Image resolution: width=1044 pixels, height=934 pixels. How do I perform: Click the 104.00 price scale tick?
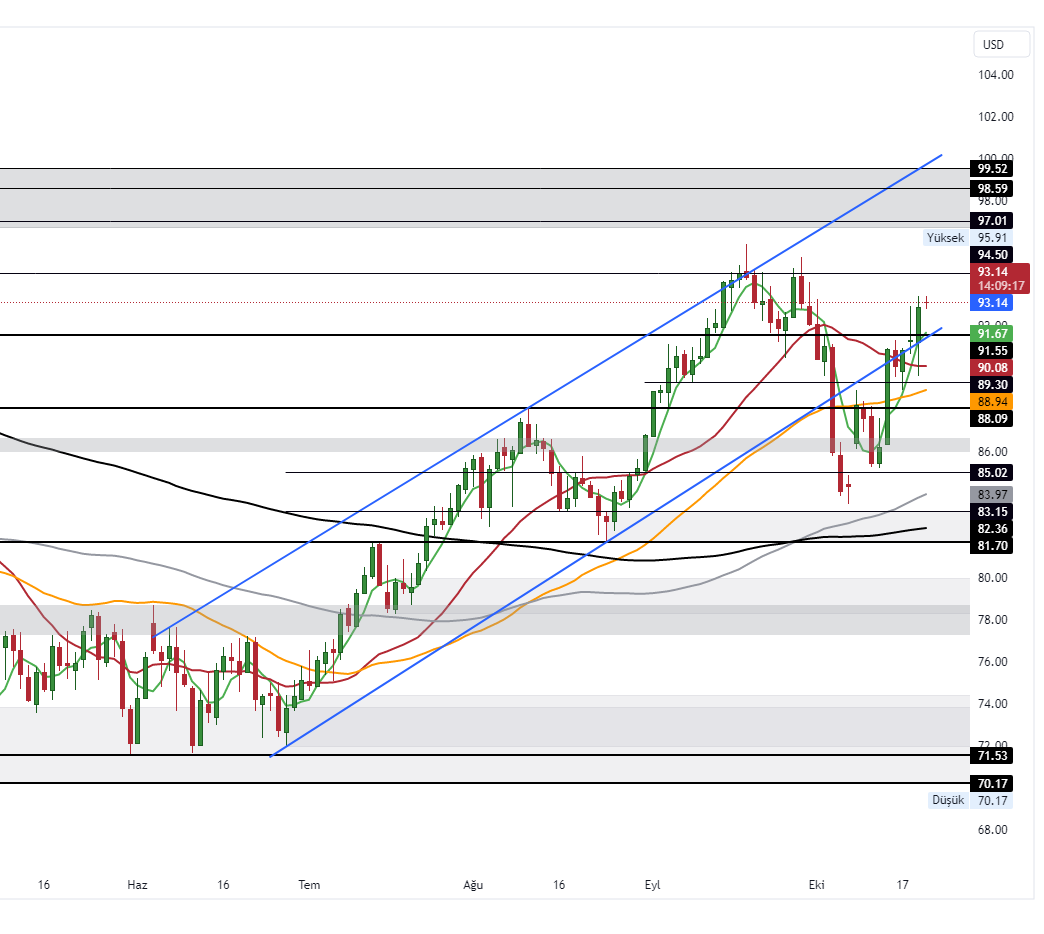pyautogui.click(x=996, y=75)
